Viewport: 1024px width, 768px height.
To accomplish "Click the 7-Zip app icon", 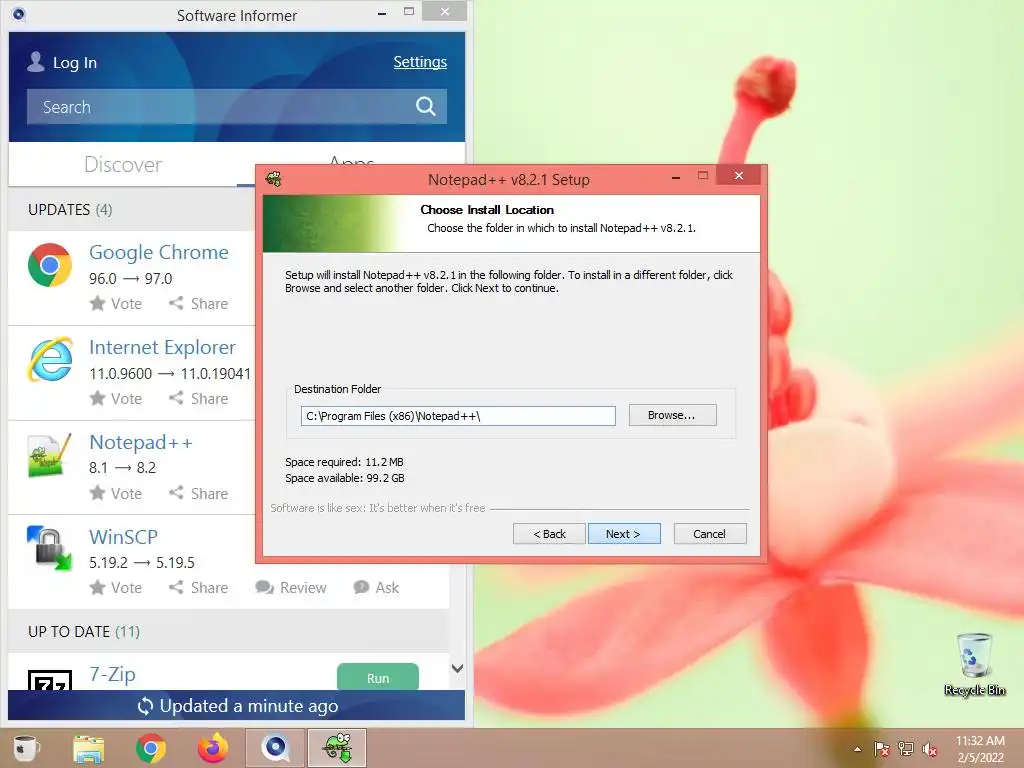I will tap(50, 680).
